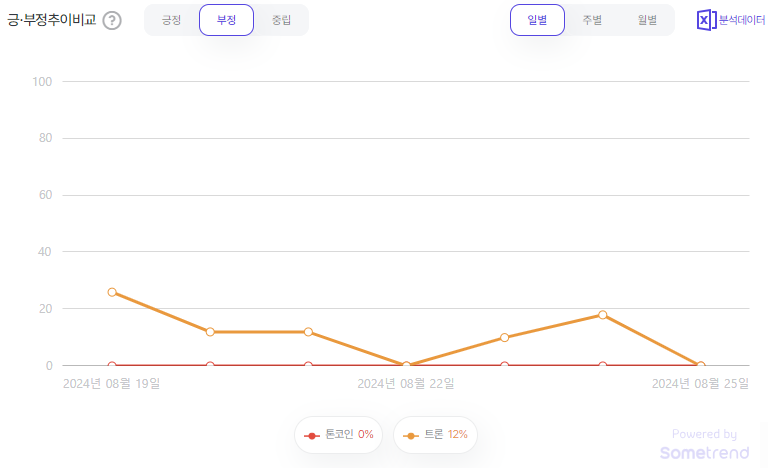The height and width of the screenshot is (468, 768).
Task: Open the Sometrend powered-by link
Action: (x=704, y=446)
